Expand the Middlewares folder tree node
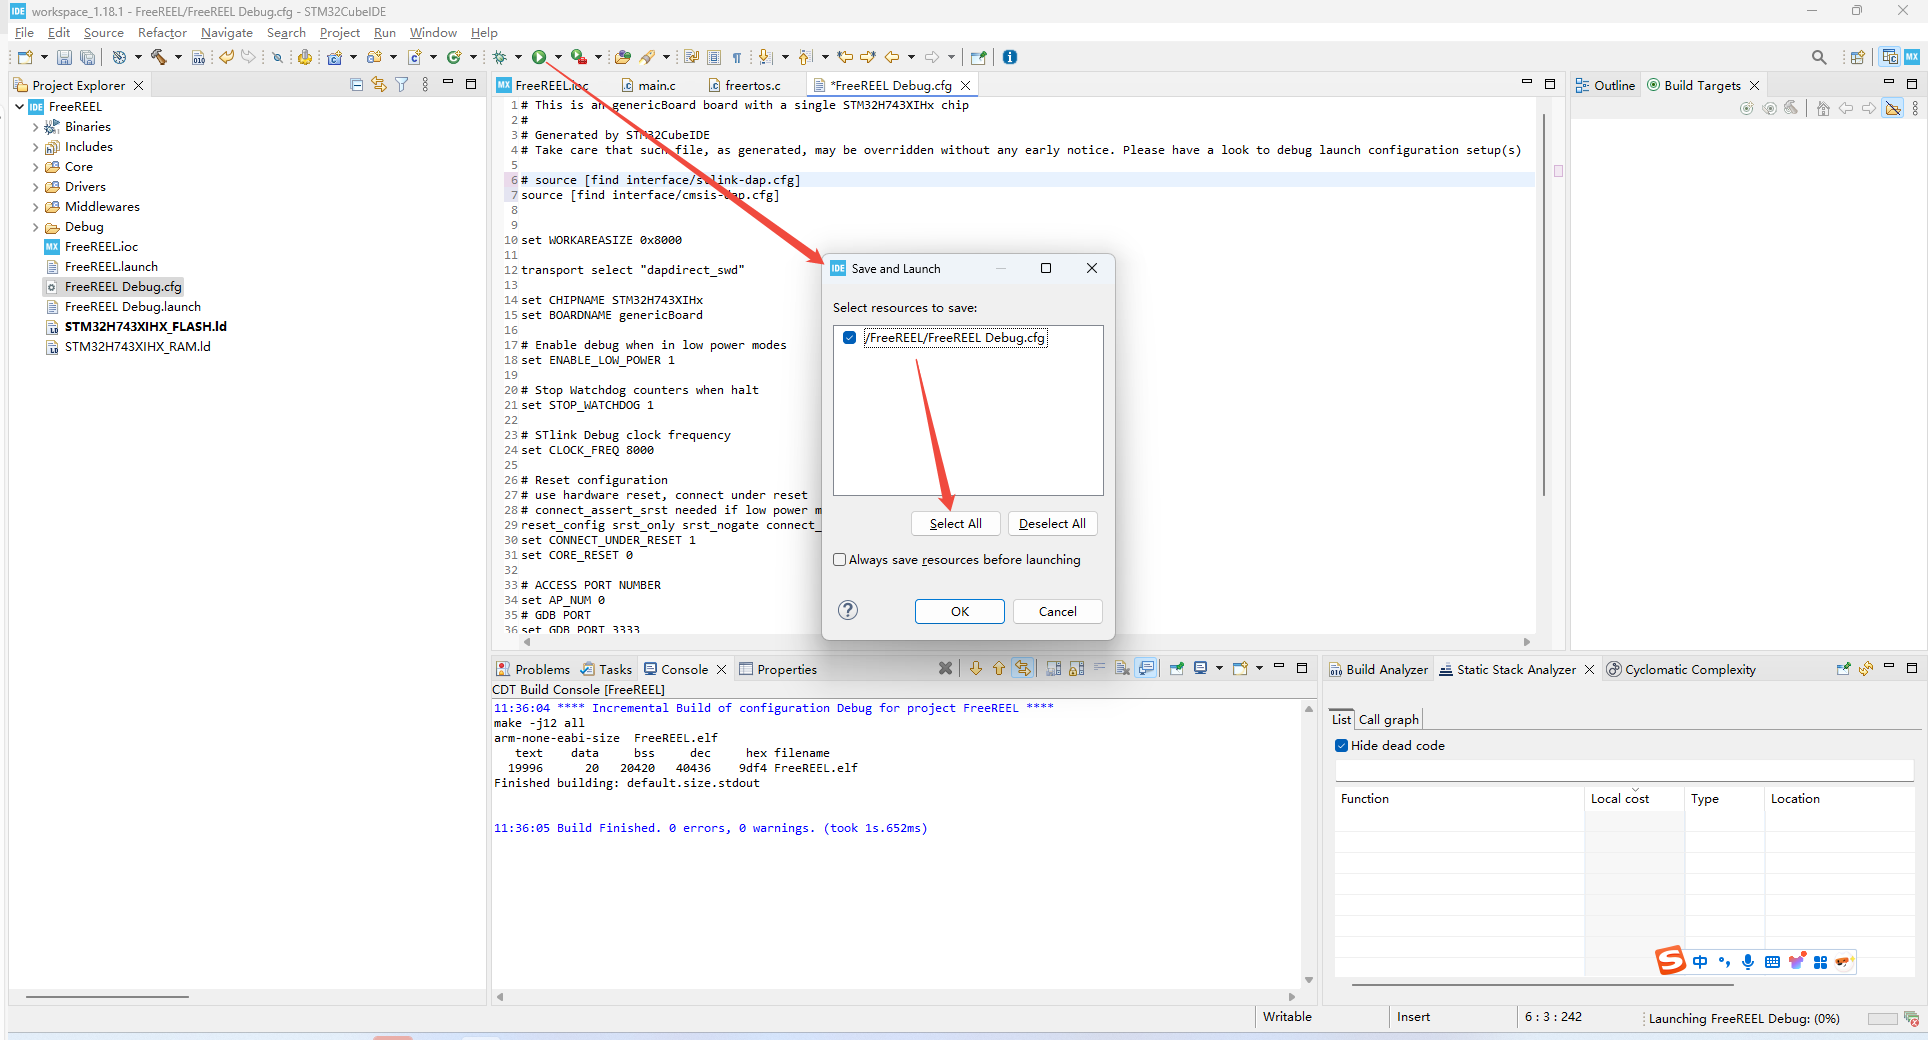The width and height of the screenshot is (1928, 1040). click(x=35, y=207)
